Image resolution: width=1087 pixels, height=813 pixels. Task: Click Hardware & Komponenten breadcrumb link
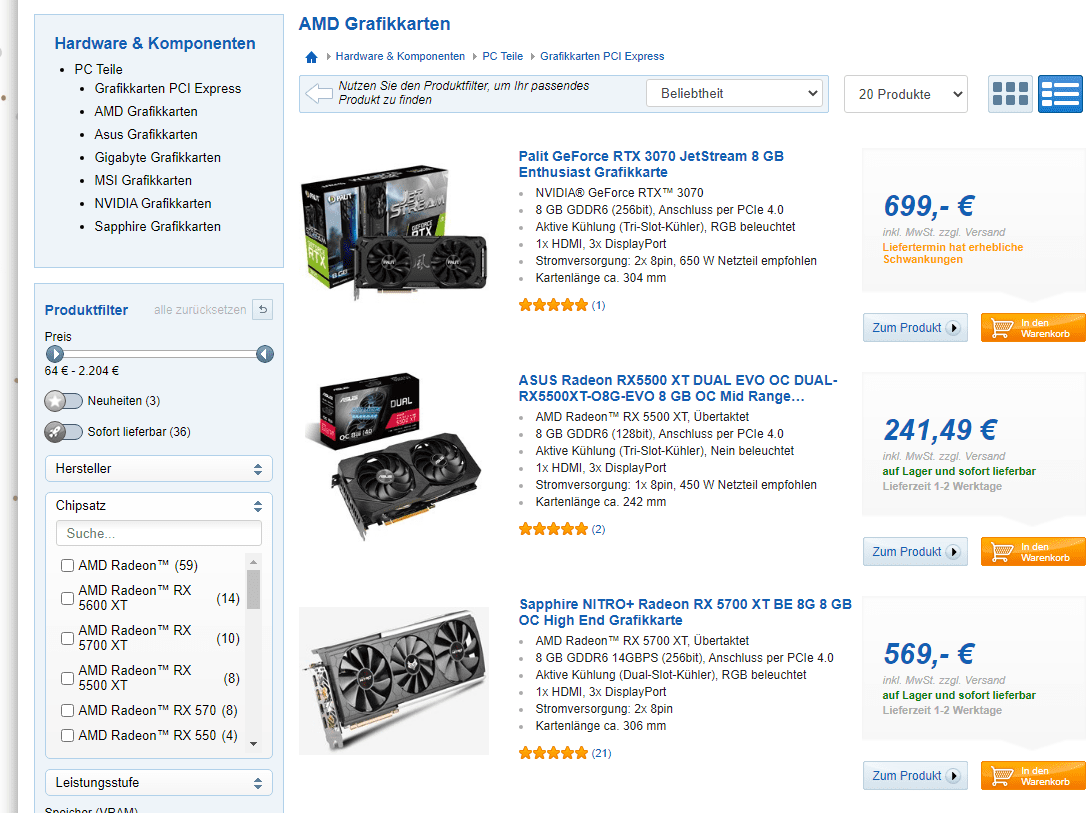click(400, 56)
